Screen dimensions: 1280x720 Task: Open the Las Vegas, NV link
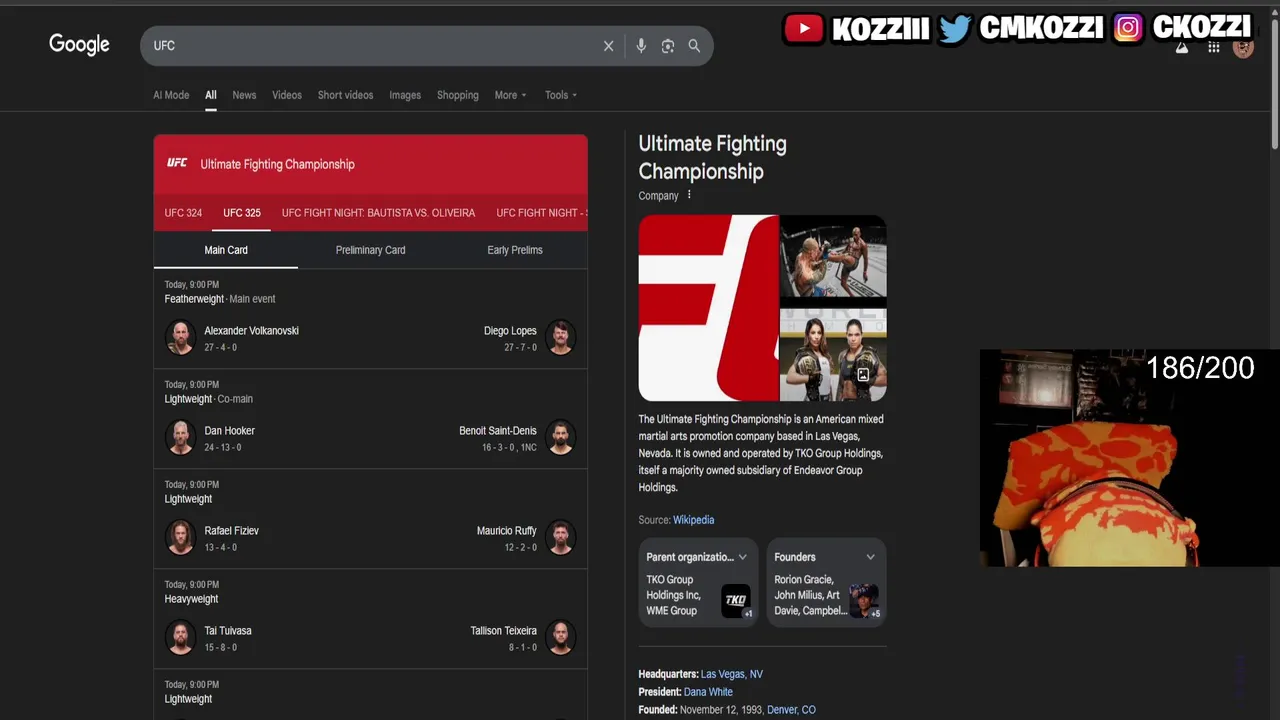point(732,674)
